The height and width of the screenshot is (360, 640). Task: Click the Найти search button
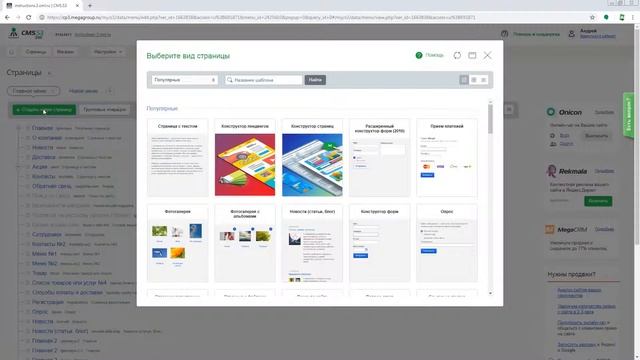[x=315, y=80]
